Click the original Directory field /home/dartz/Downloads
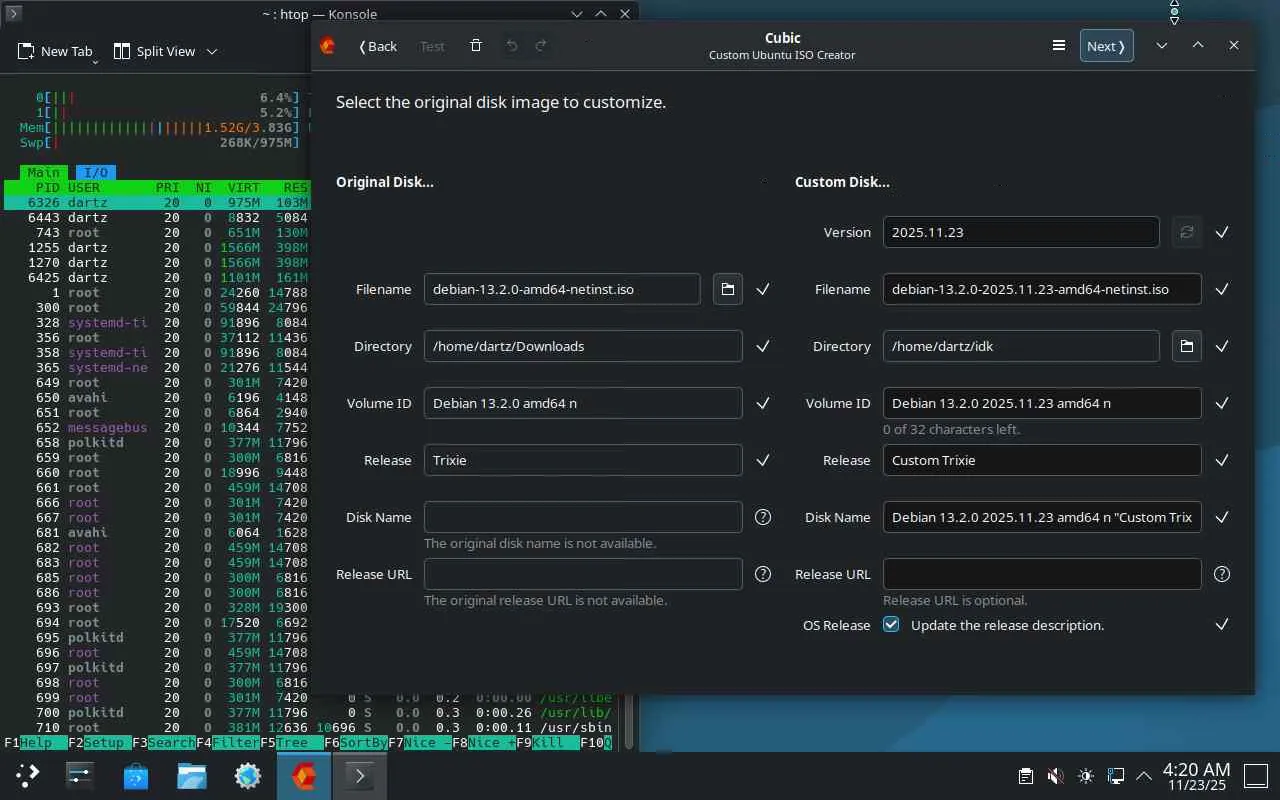The width and height of the screenshot is (1280, 800). pos(583,346)
